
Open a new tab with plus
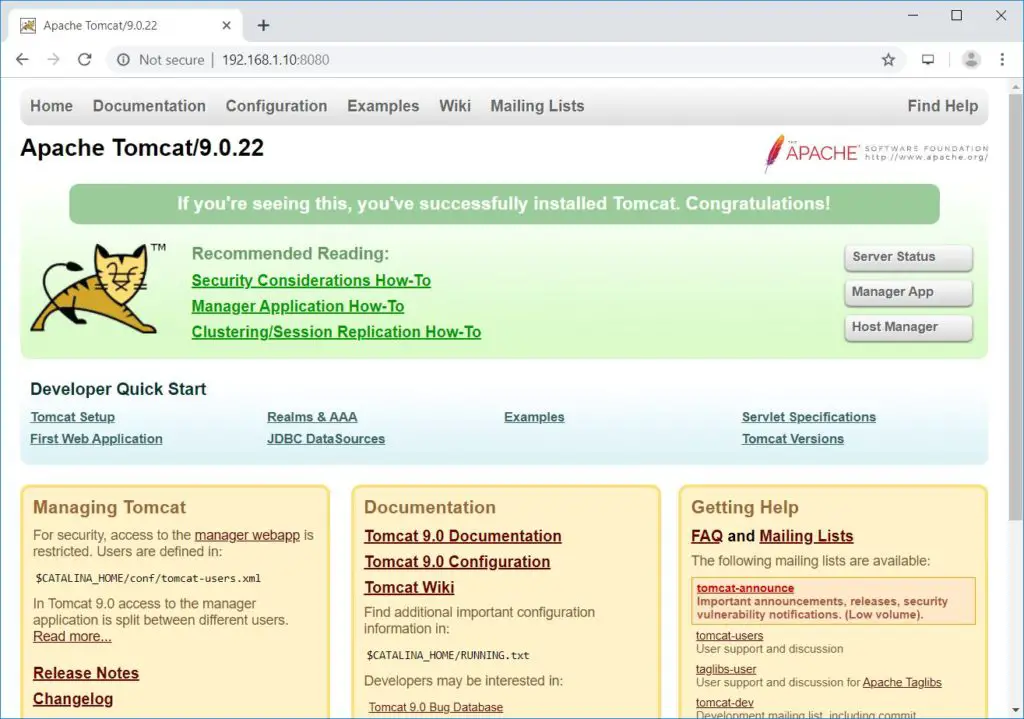click(x=263, y=25)
